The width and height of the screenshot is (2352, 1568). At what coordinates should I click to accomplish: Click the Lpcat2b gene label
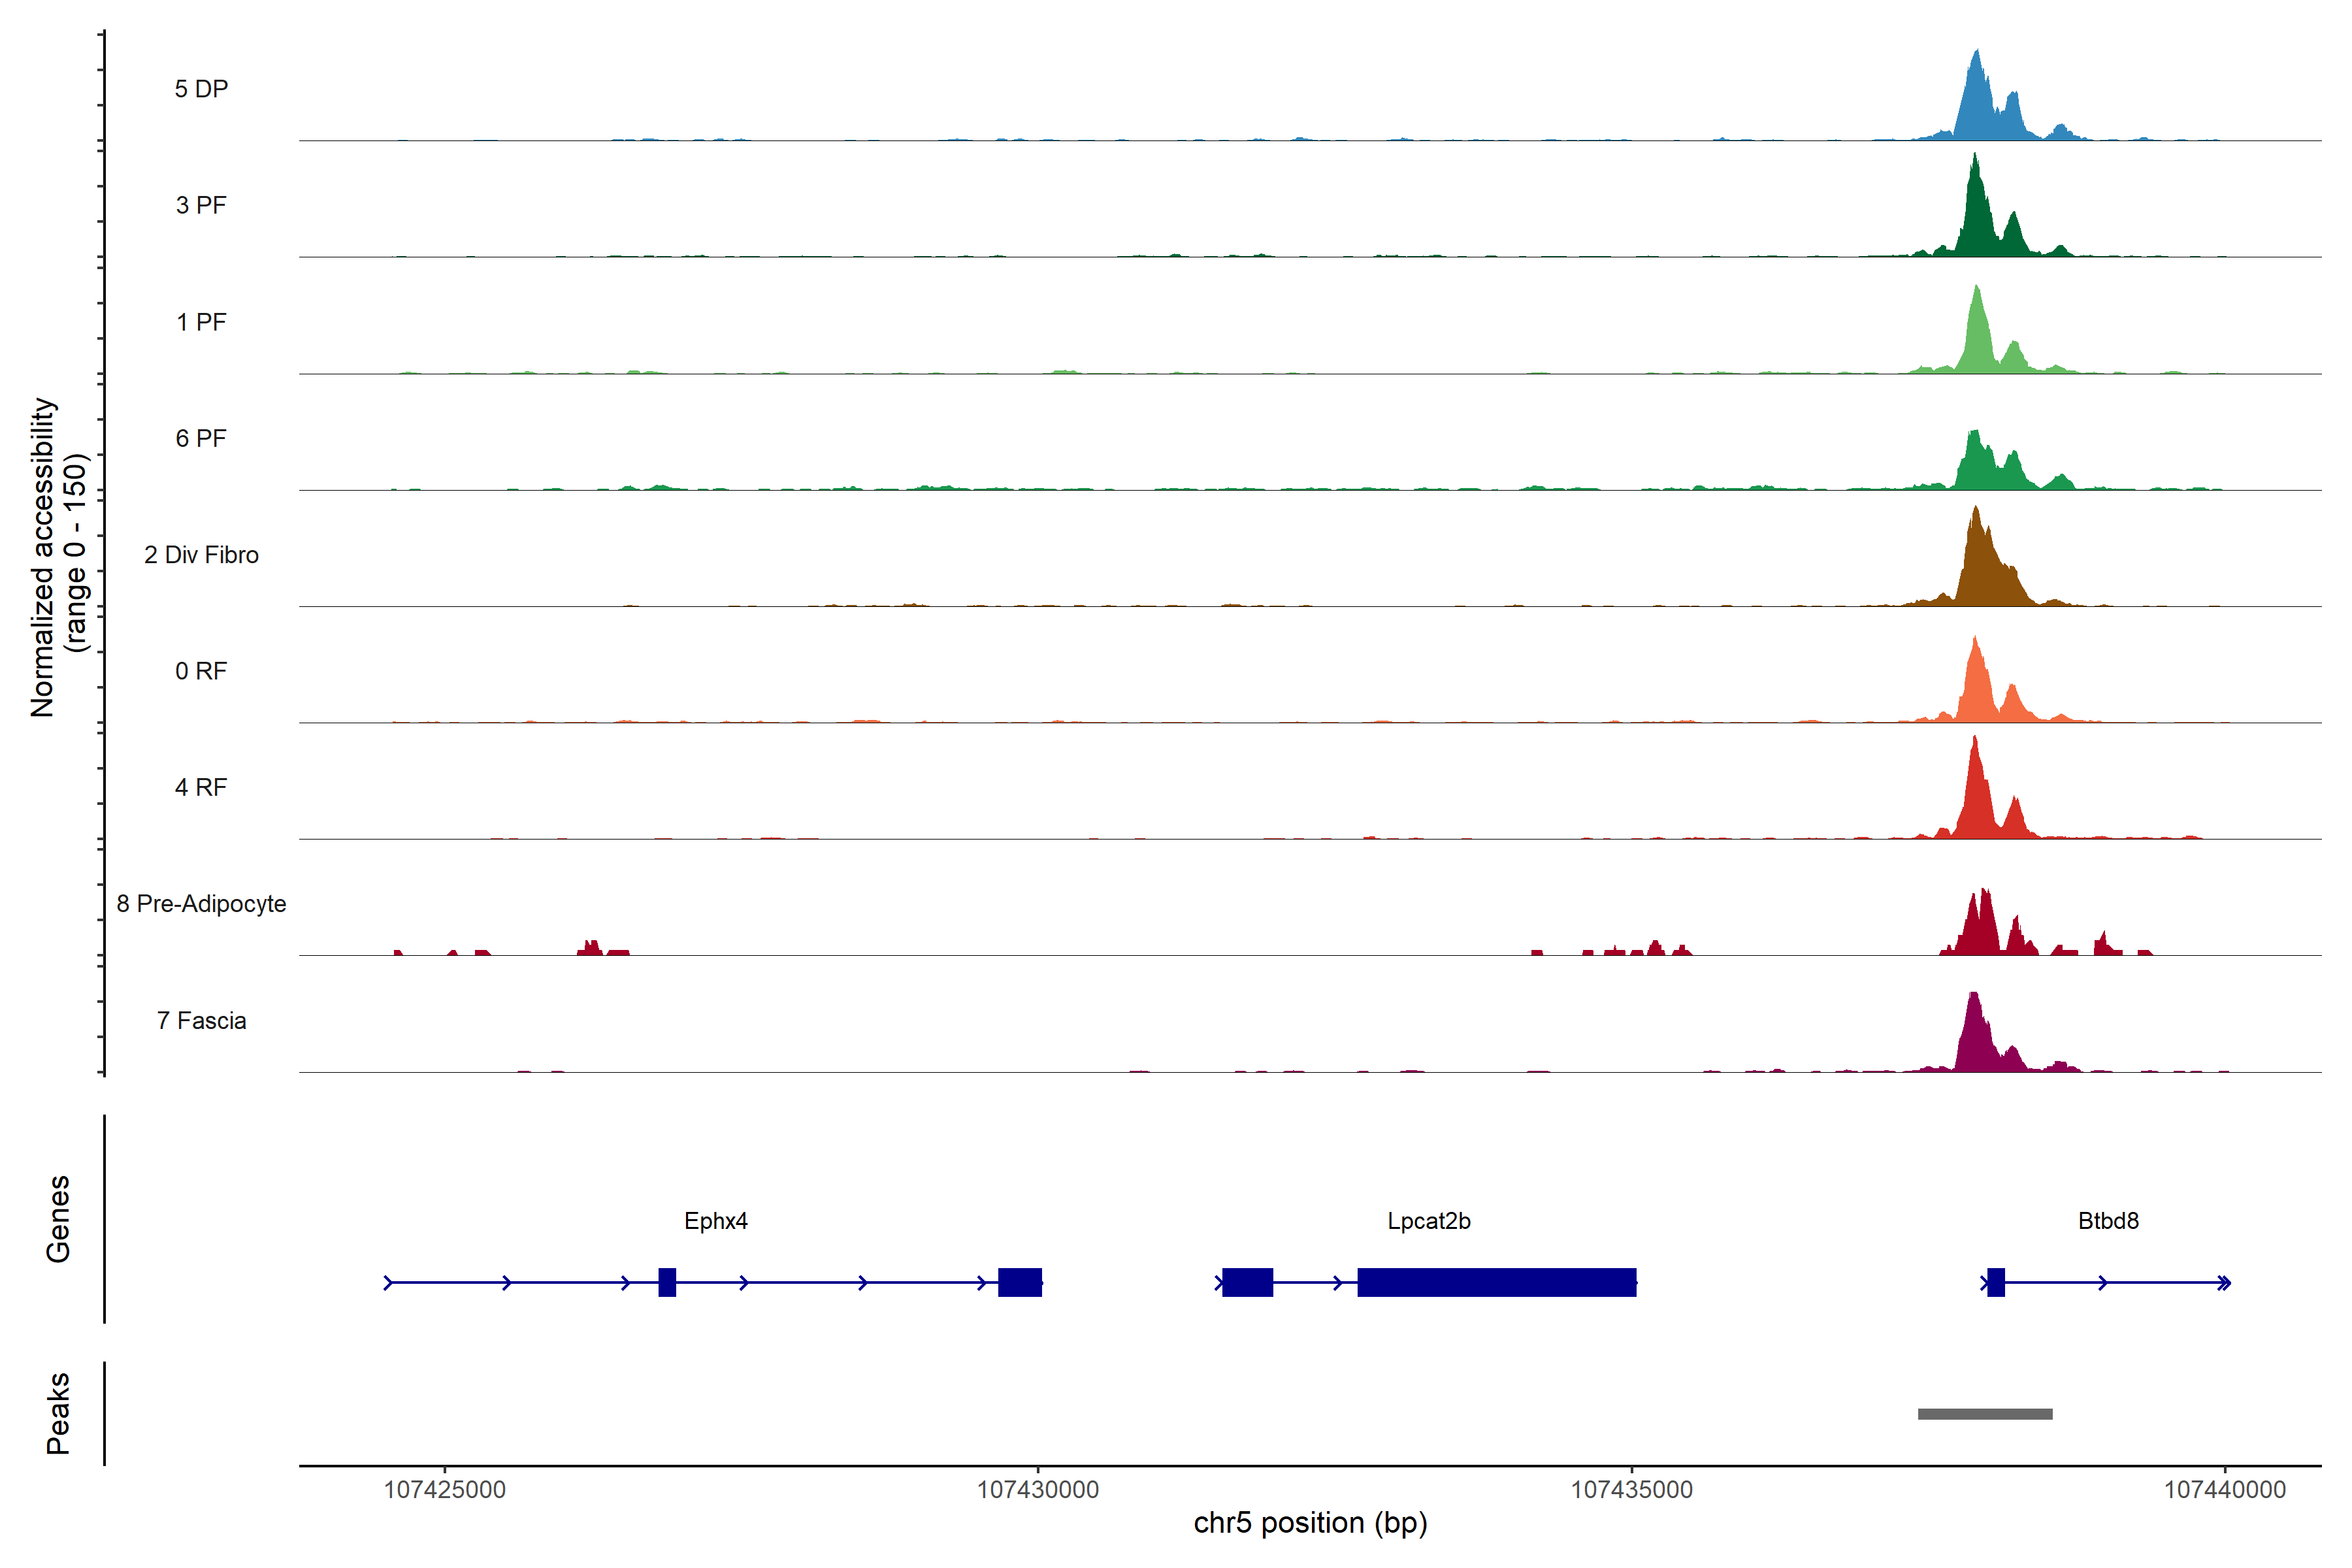(1429, 1221)
